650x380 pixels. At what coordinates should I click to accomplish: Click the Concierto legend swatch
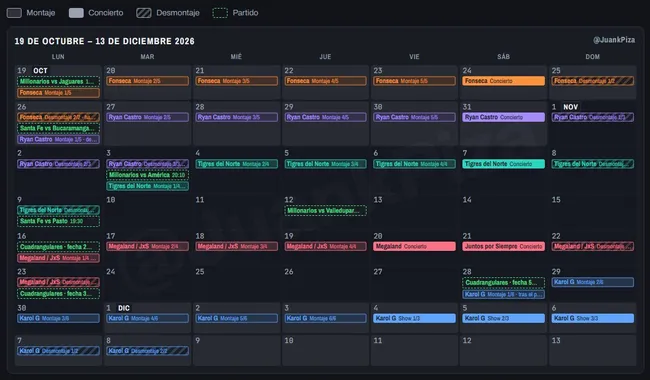pyautogui.click(x=76, y=13)
